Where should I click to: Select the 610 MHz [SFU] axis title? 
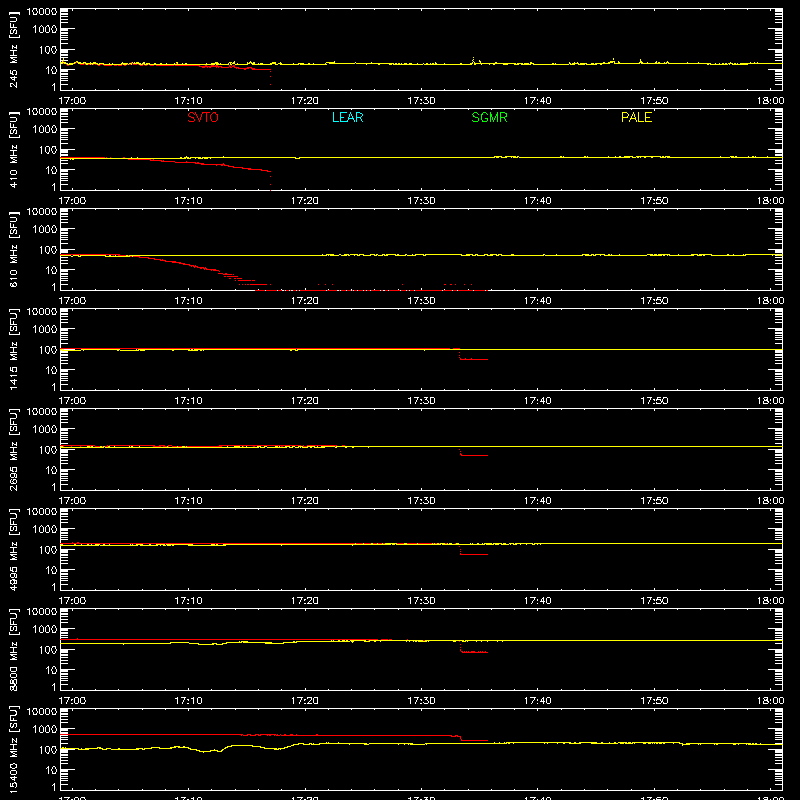tap(13, 249)
